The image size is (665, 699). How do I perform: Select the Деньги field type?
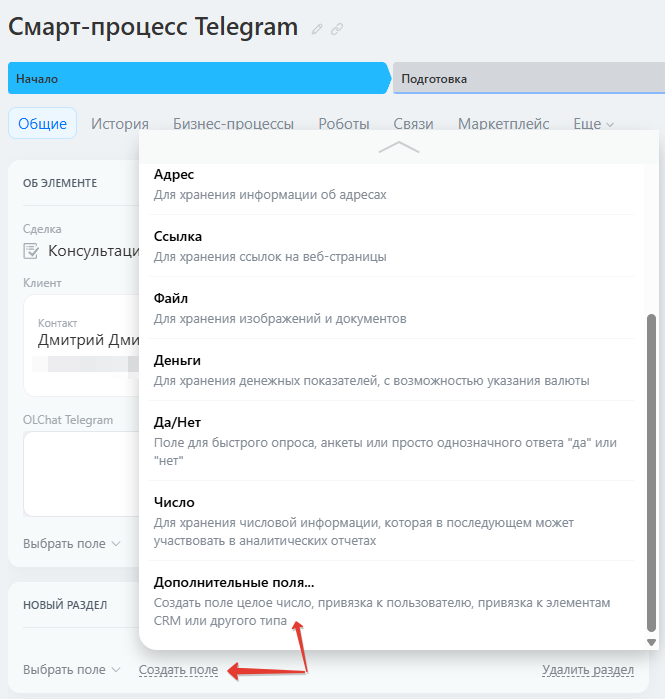click(391, 370)
